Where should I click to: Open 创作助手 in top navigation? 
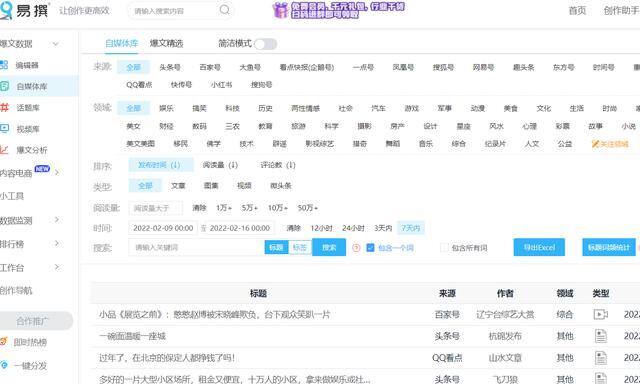click(x=622, y=11)
